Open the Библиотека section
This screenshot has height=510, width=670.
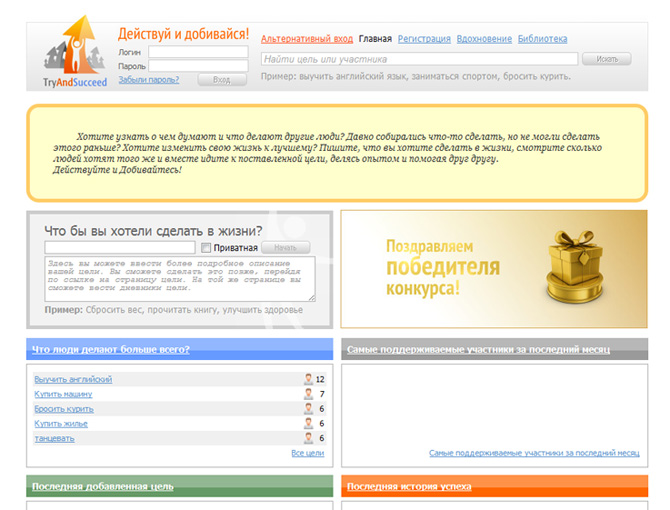542,39
